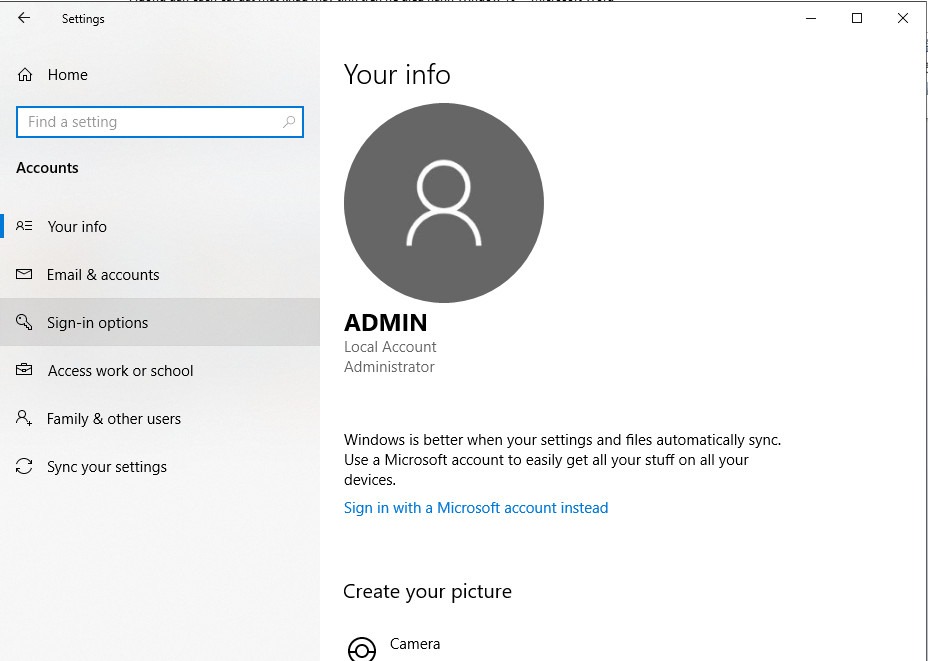Open the Home settings page
This screenshot has height=661, width=928.
pos(67,75)
